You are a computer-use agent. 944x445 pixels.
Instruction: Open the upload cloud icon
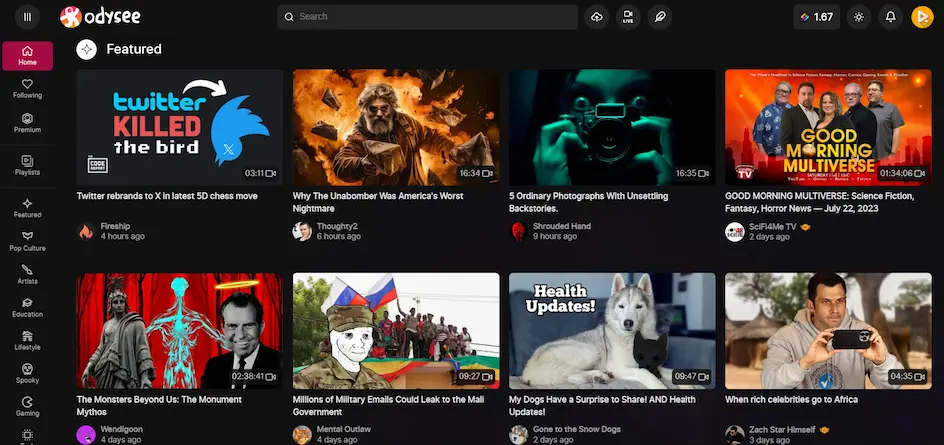[x=597, y=17]
